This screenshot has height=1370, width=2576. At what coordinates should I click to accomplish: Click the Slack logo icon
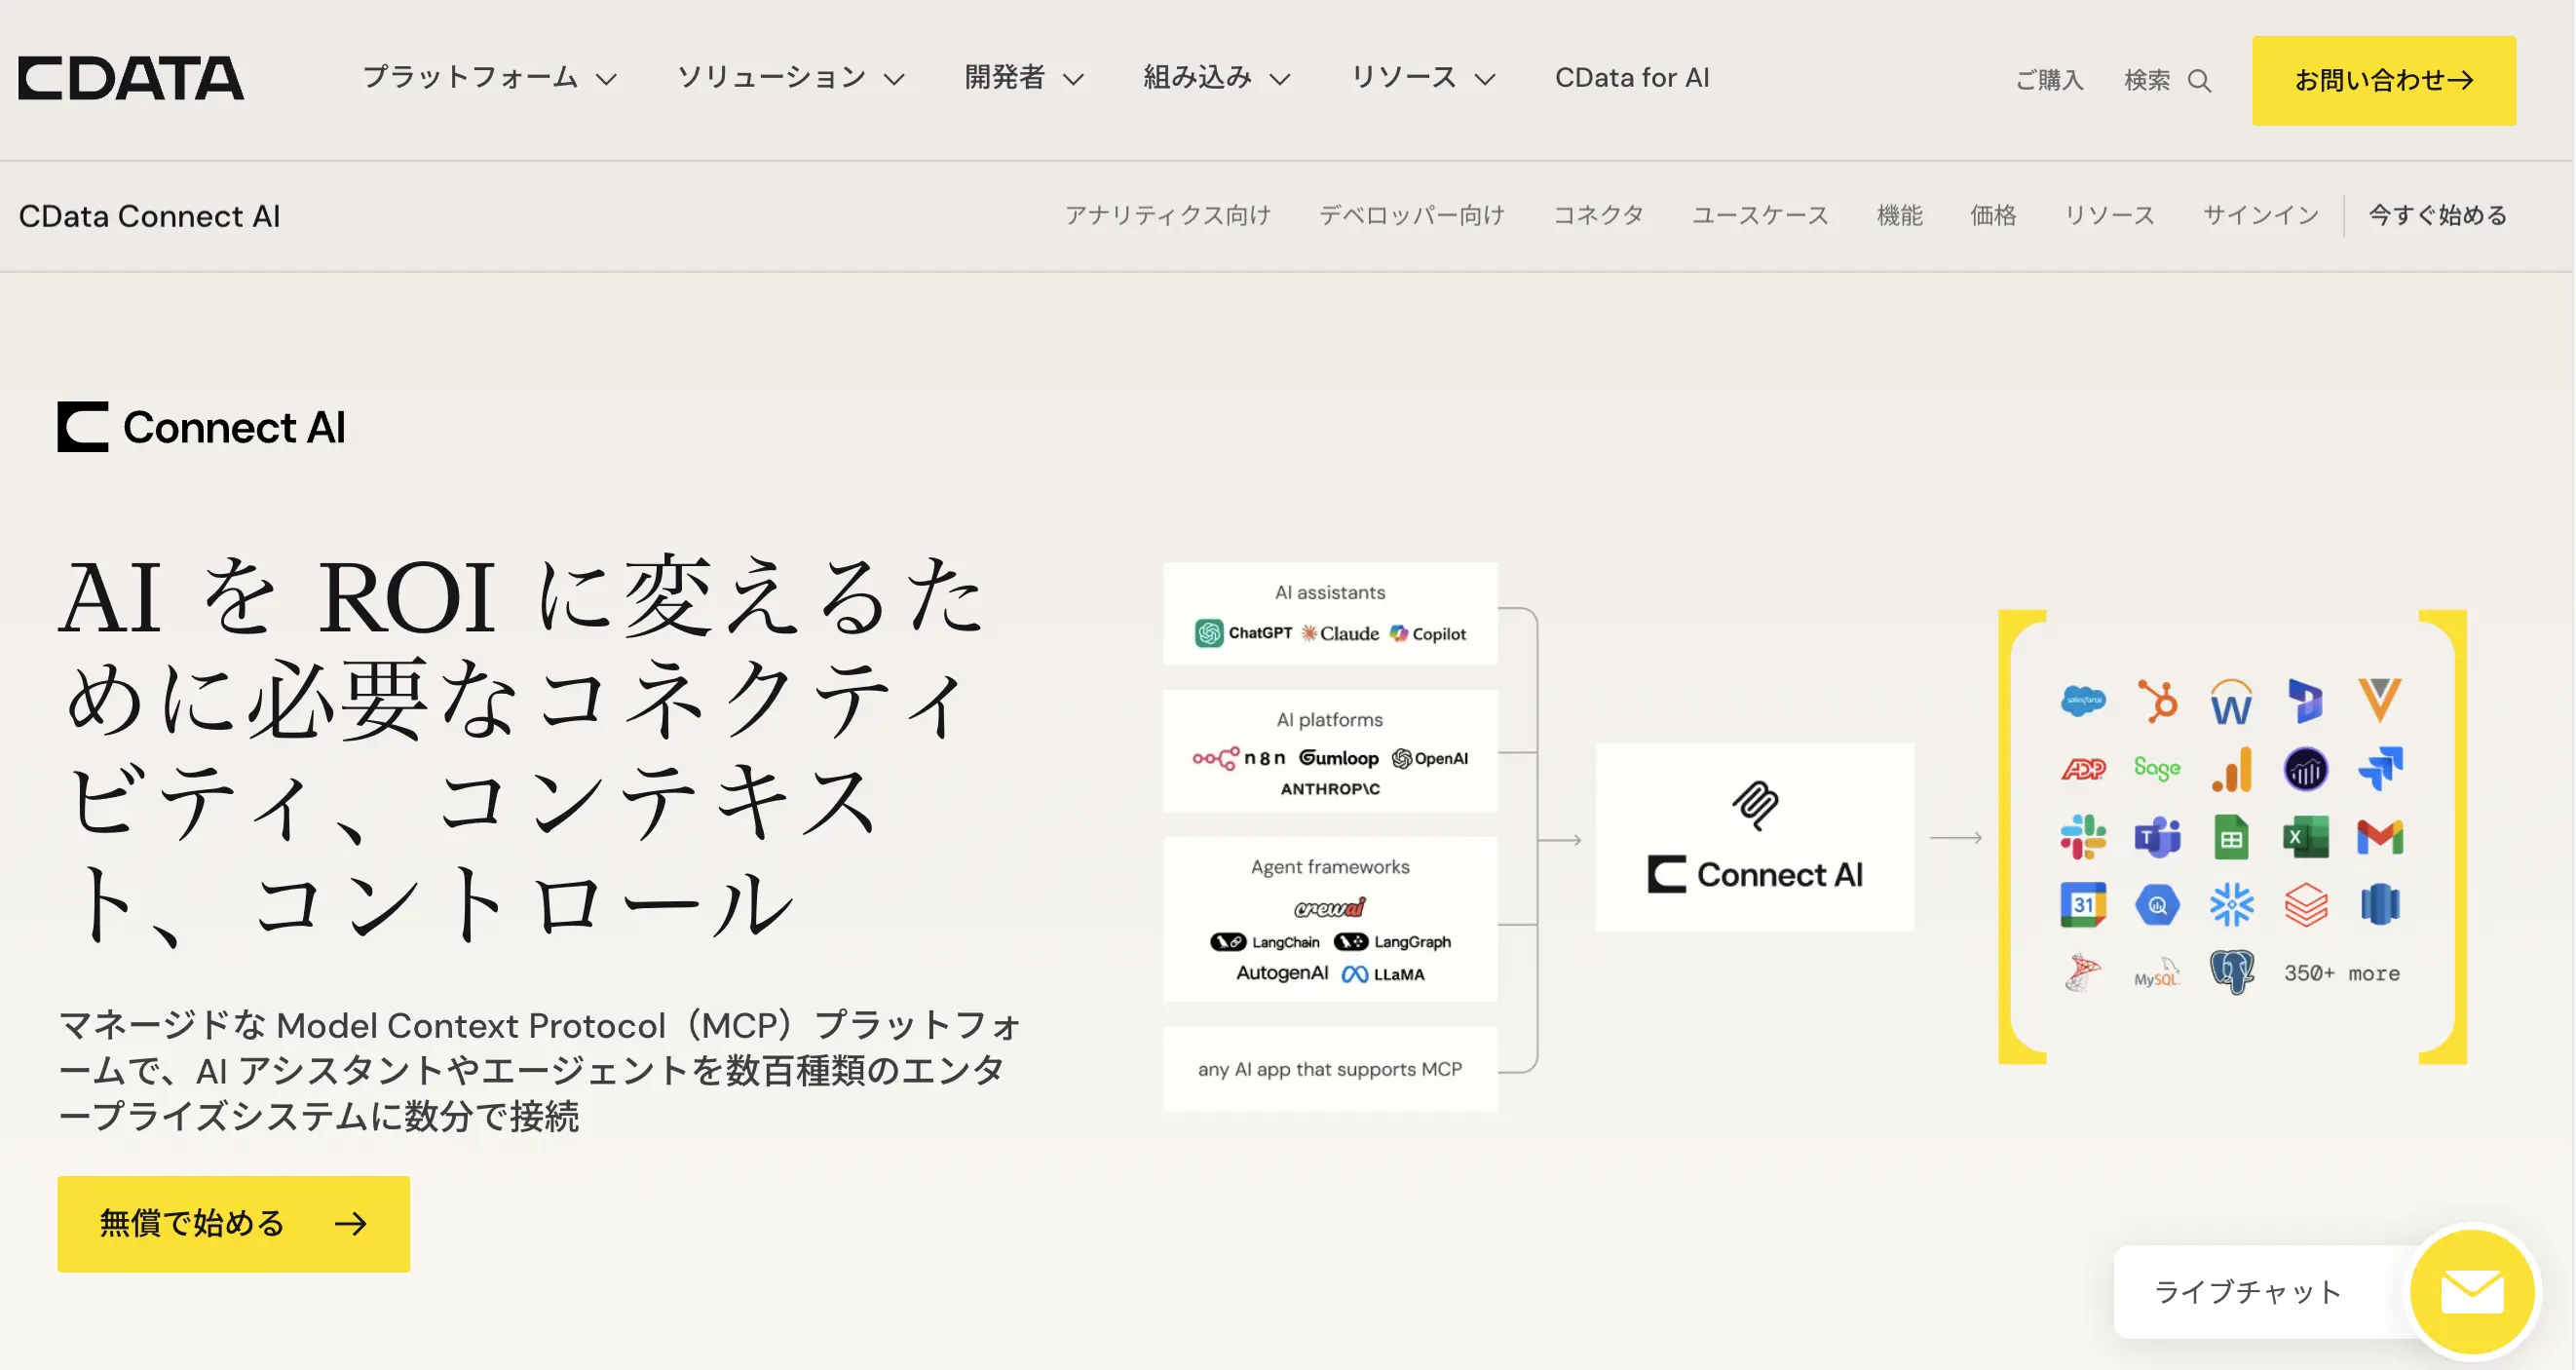[x=2083, y=837]
